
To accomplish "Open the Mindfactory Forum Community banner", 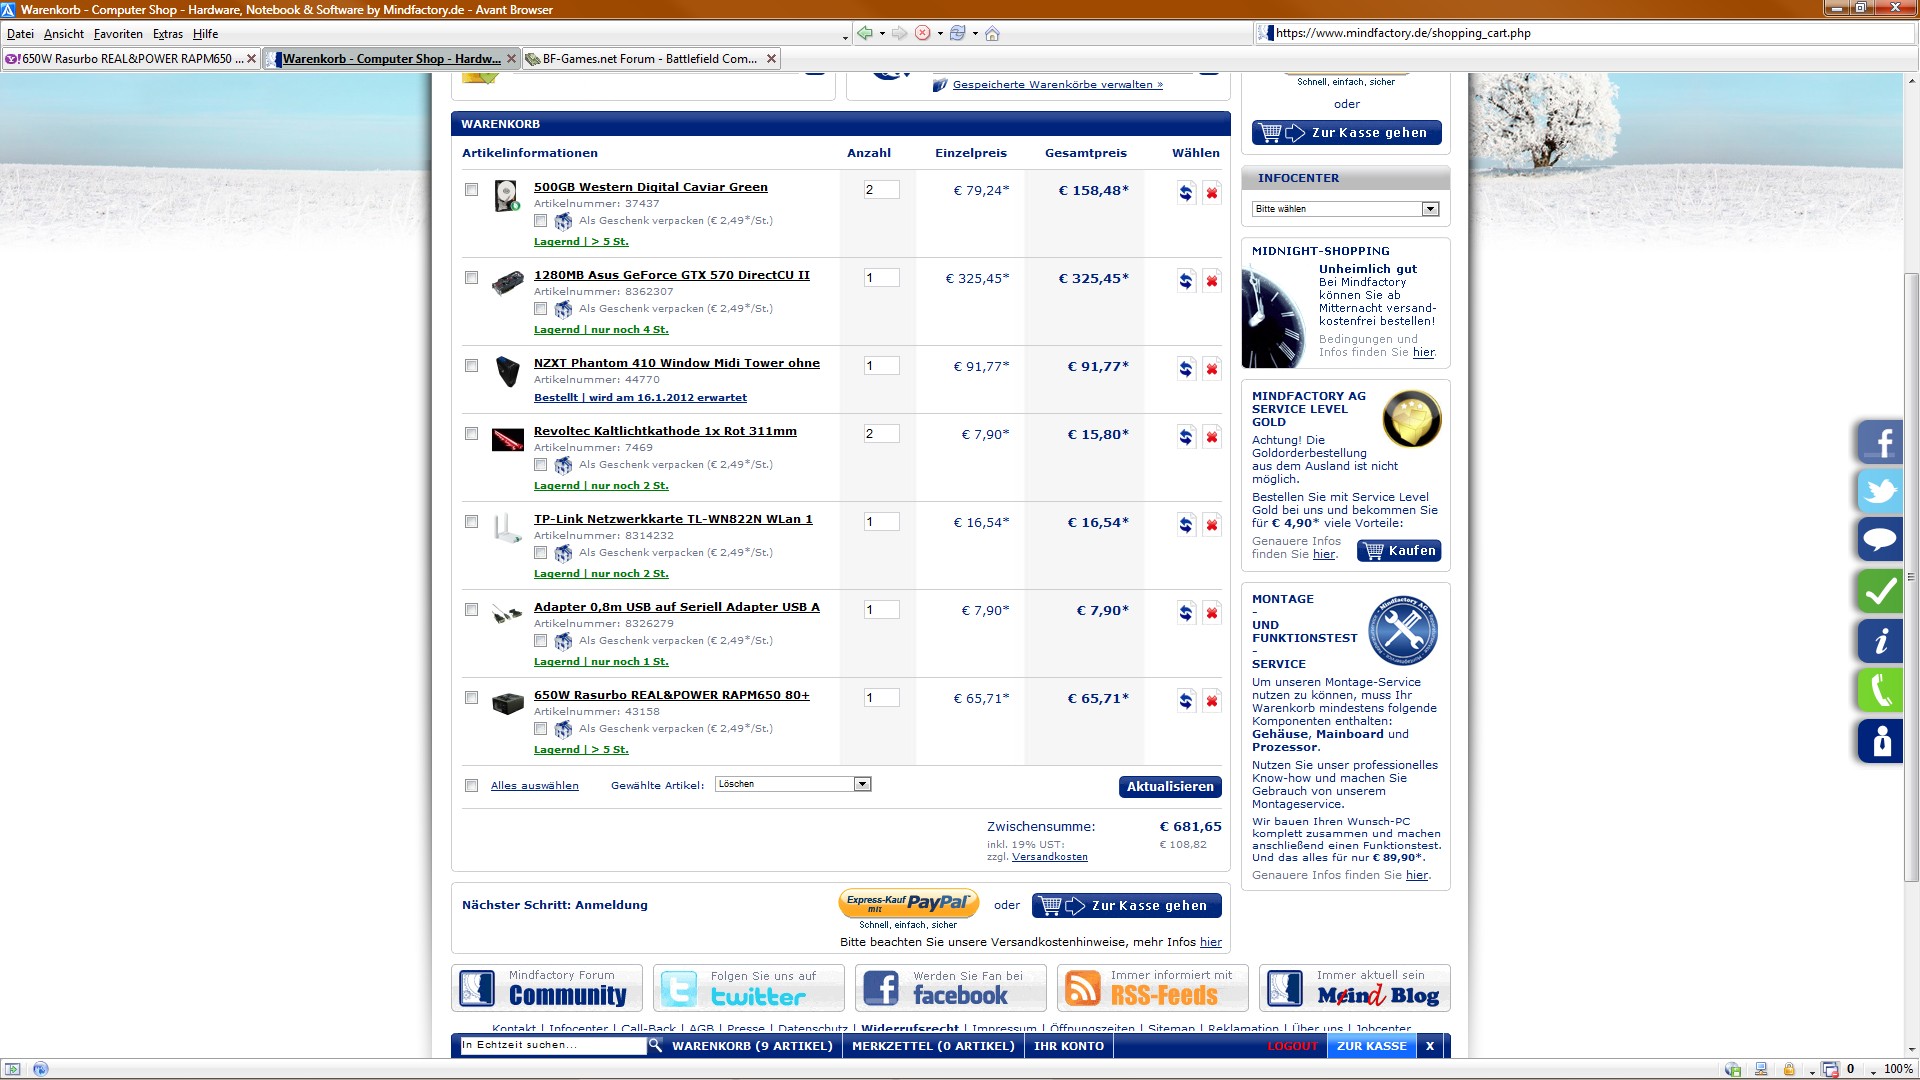I will (547, 988).
